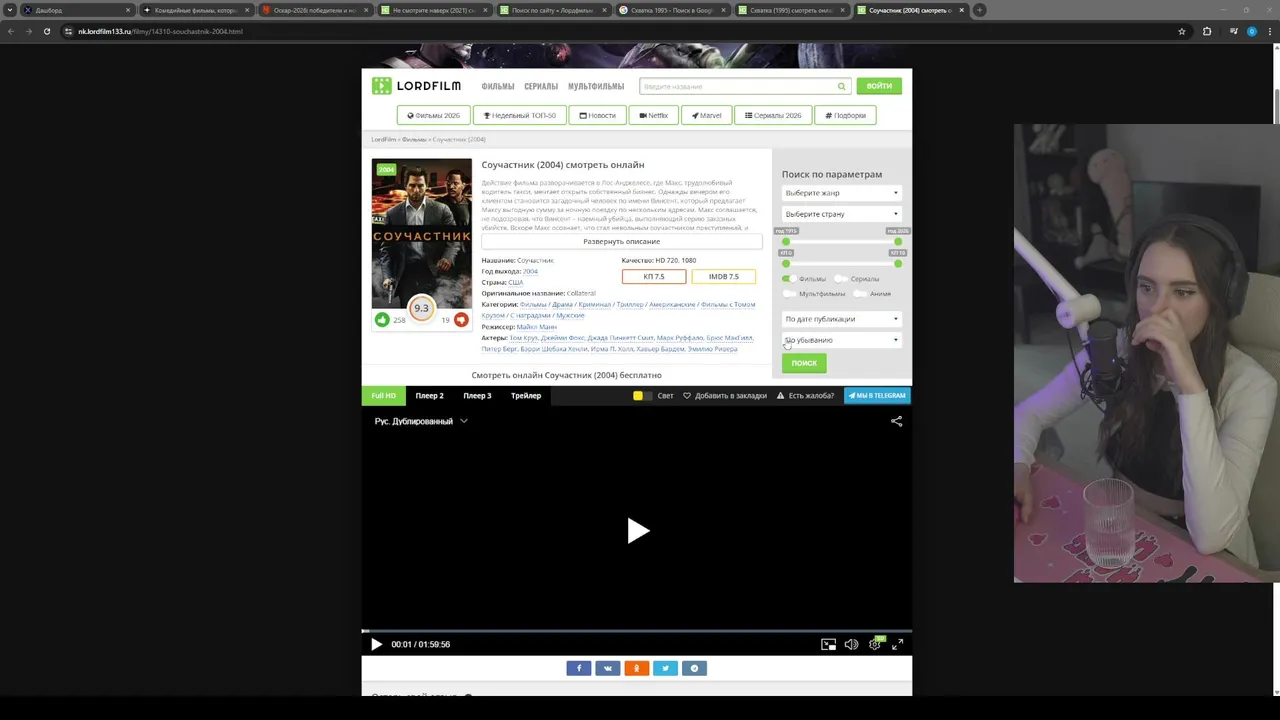
Task: Toggle the Мультфильмы filter switch
Action: pos(789,294)
